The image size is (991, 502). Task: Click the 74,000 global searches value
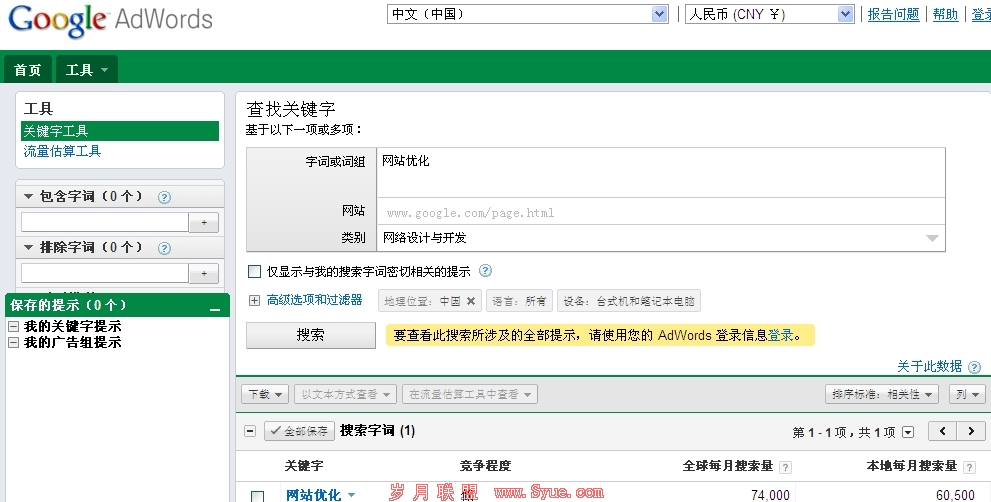[770, 495]
